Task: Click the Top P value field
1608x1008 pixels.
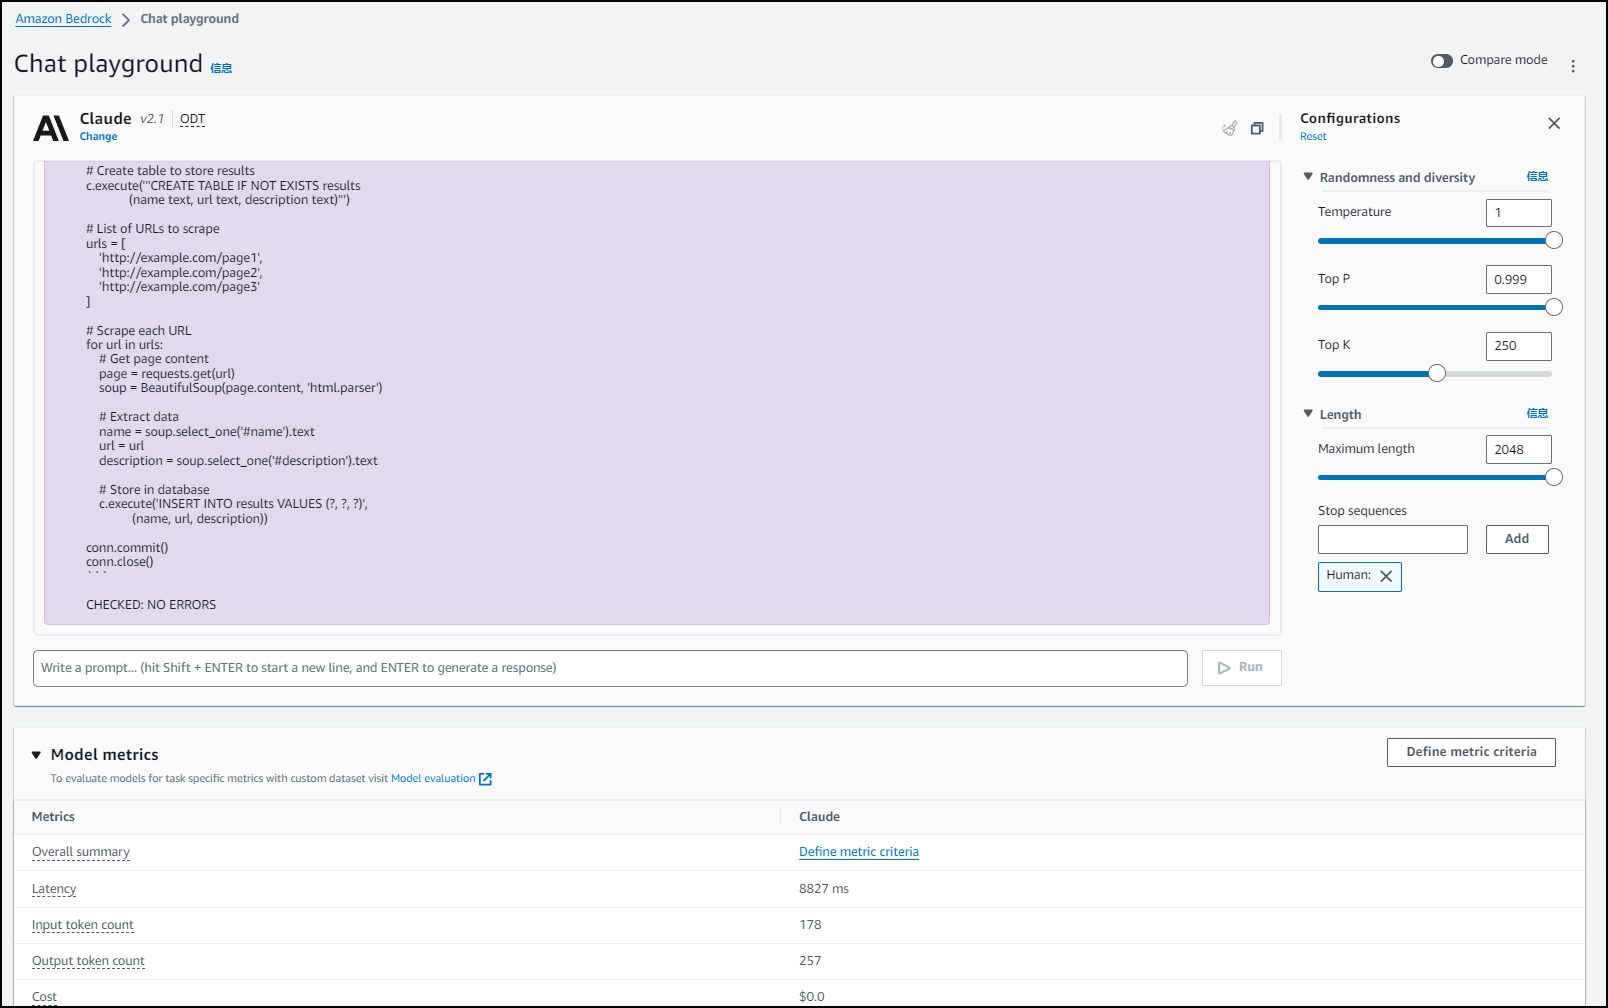Action: 1518,280
